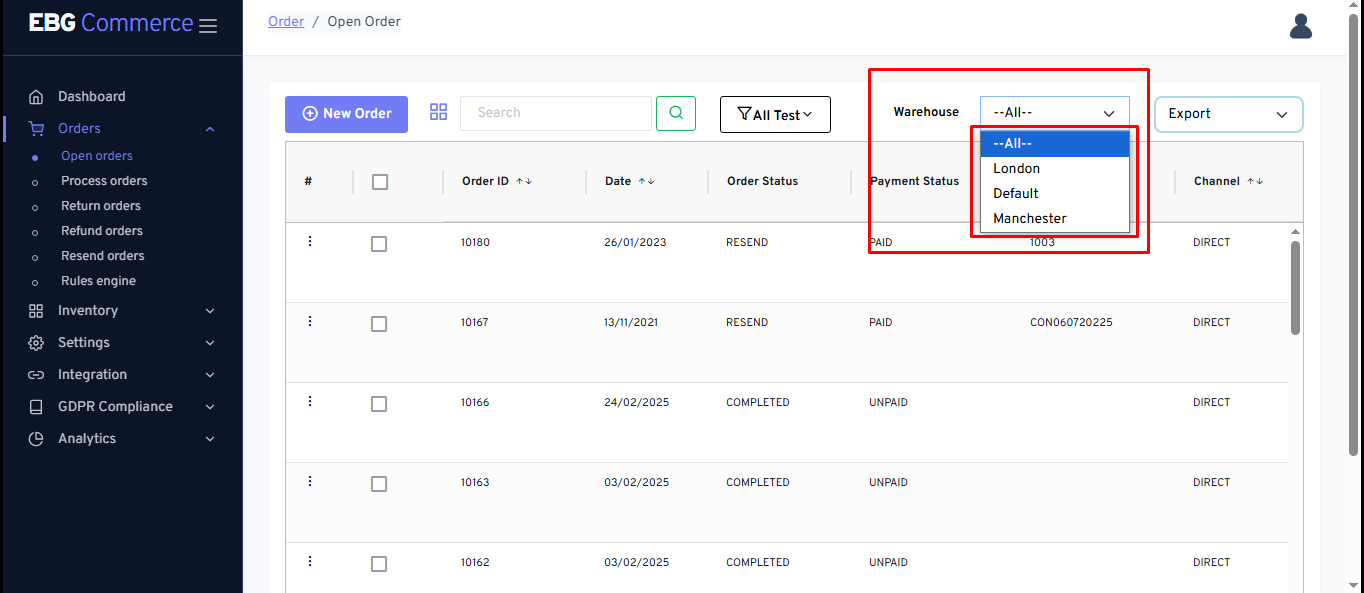Open three-dot actions menu for order 10166
Viewport: 1364px width, 593px height.
(x=310, y=402)
